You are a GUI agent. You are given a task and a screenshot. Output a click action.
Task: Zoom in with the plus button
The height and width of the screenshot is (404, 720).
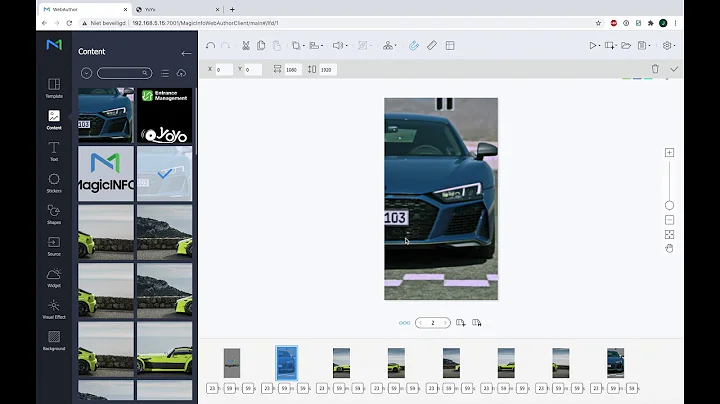pyautogui.click(x=669, y=152)
